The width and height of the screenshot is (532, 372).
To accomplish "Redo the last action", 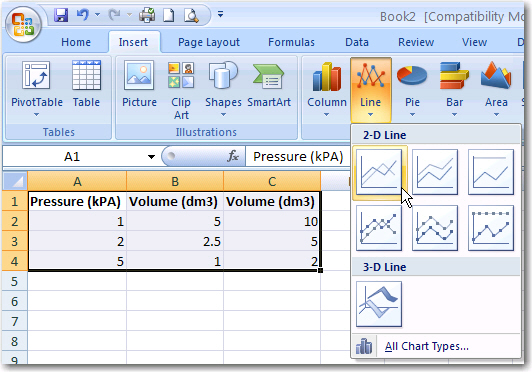I will 114,15.
